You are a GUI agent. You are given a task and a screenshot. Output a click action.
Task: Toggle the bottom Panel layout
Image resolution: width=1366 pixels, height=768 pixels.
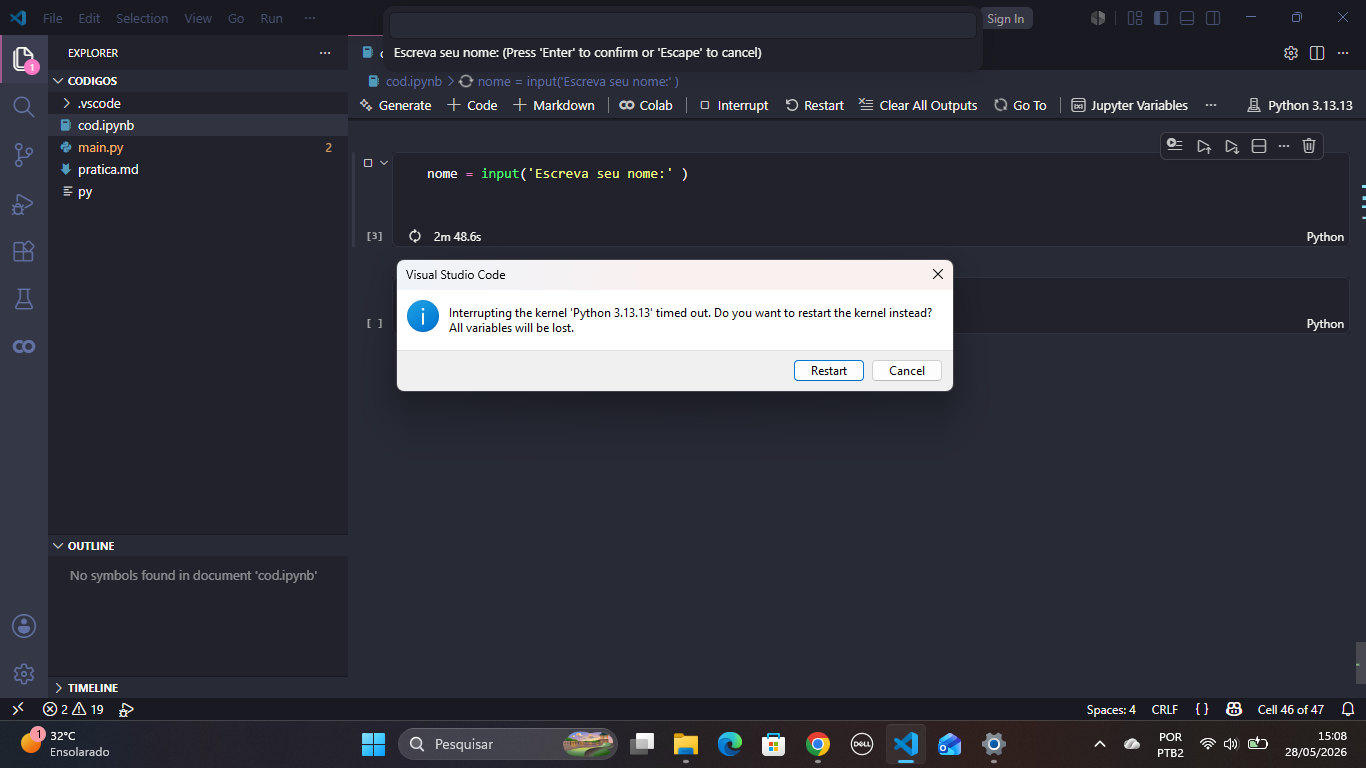pyautogui.click(x=1187, y=18)
